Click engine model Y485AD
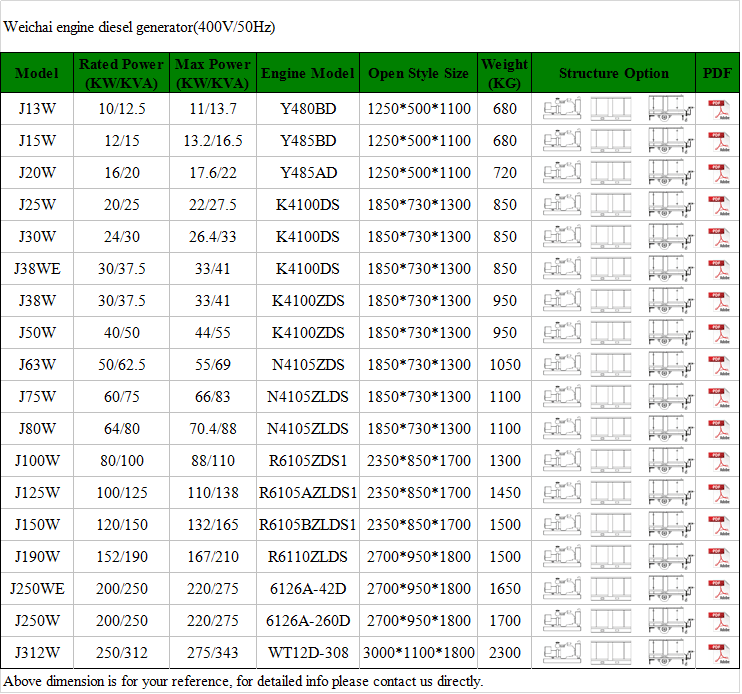This screenshot has height=694, width=742. tap(308, 173)
